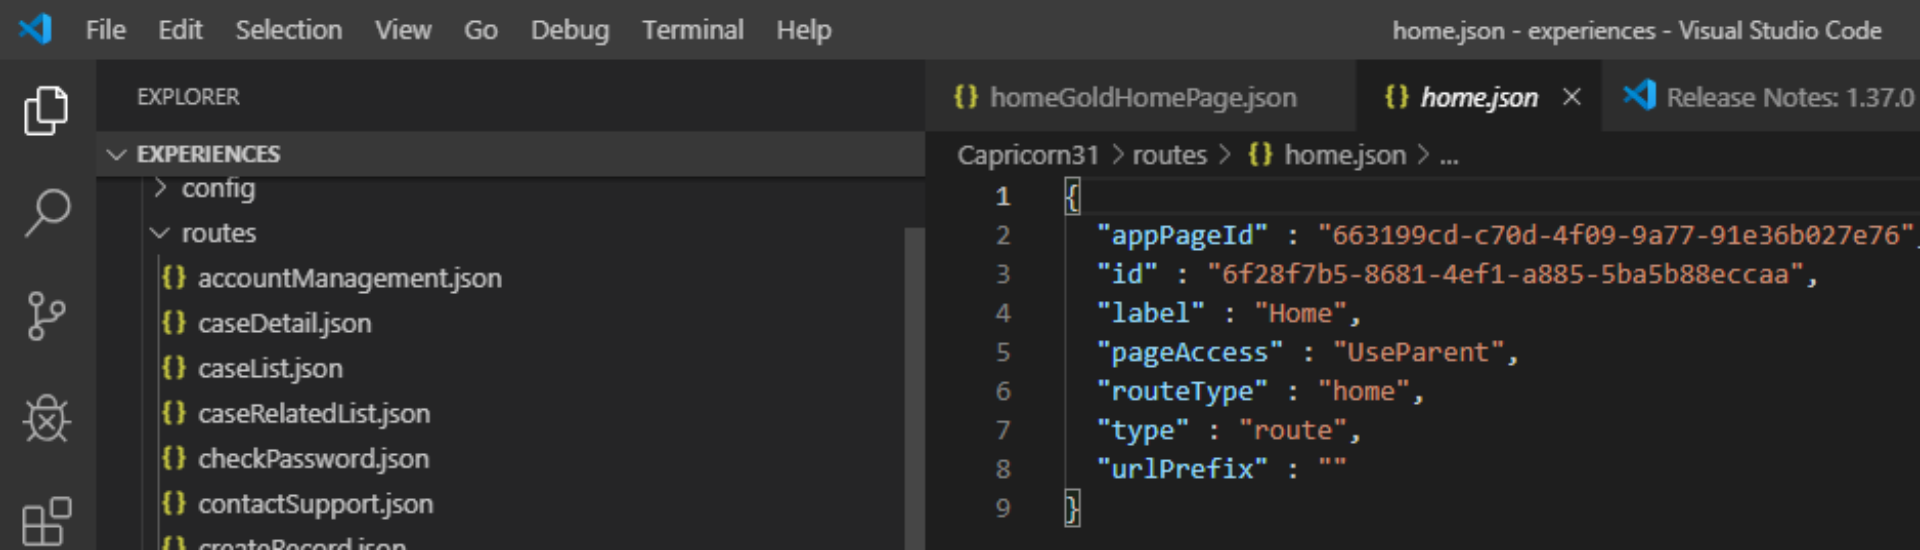This screenshot has height=550, width=1920.
Task: Click the 663199cd appPageId value string
Action: (1615, 235)
